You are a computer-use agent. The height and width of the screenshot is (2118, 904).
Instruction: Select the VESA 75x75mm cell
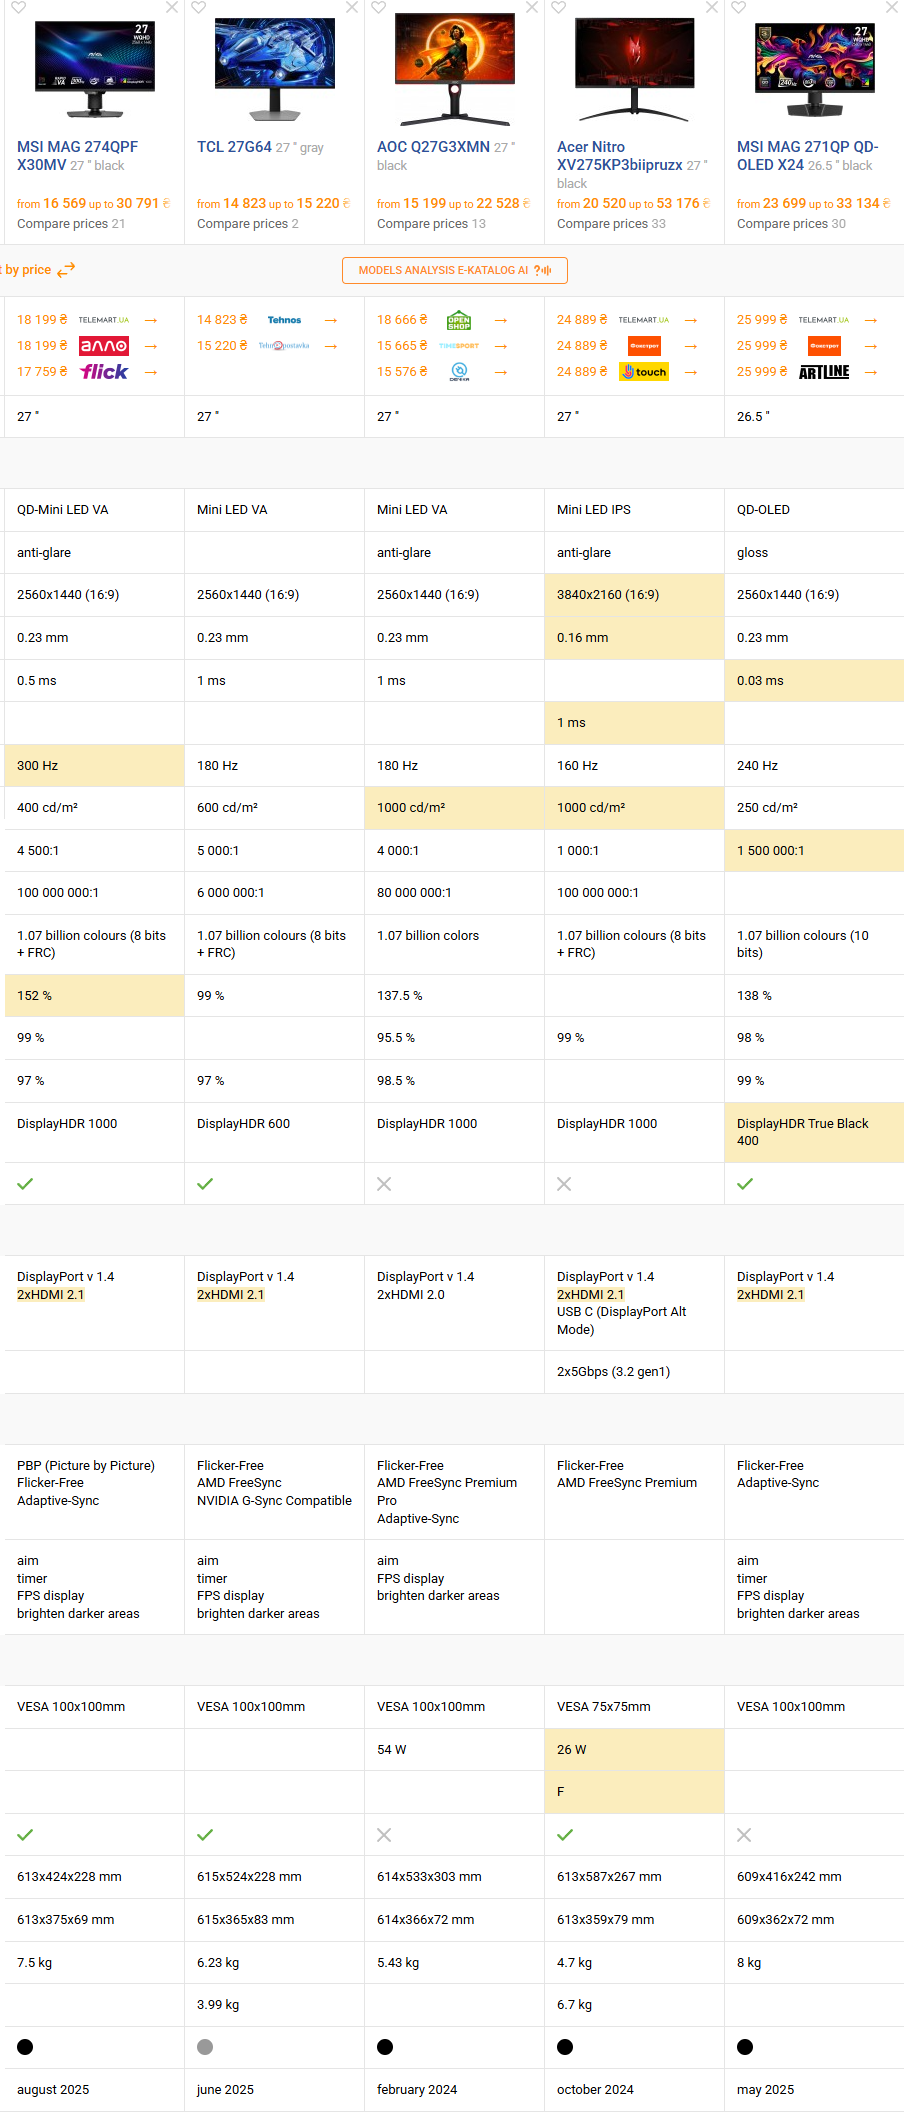pos(634,1707)
